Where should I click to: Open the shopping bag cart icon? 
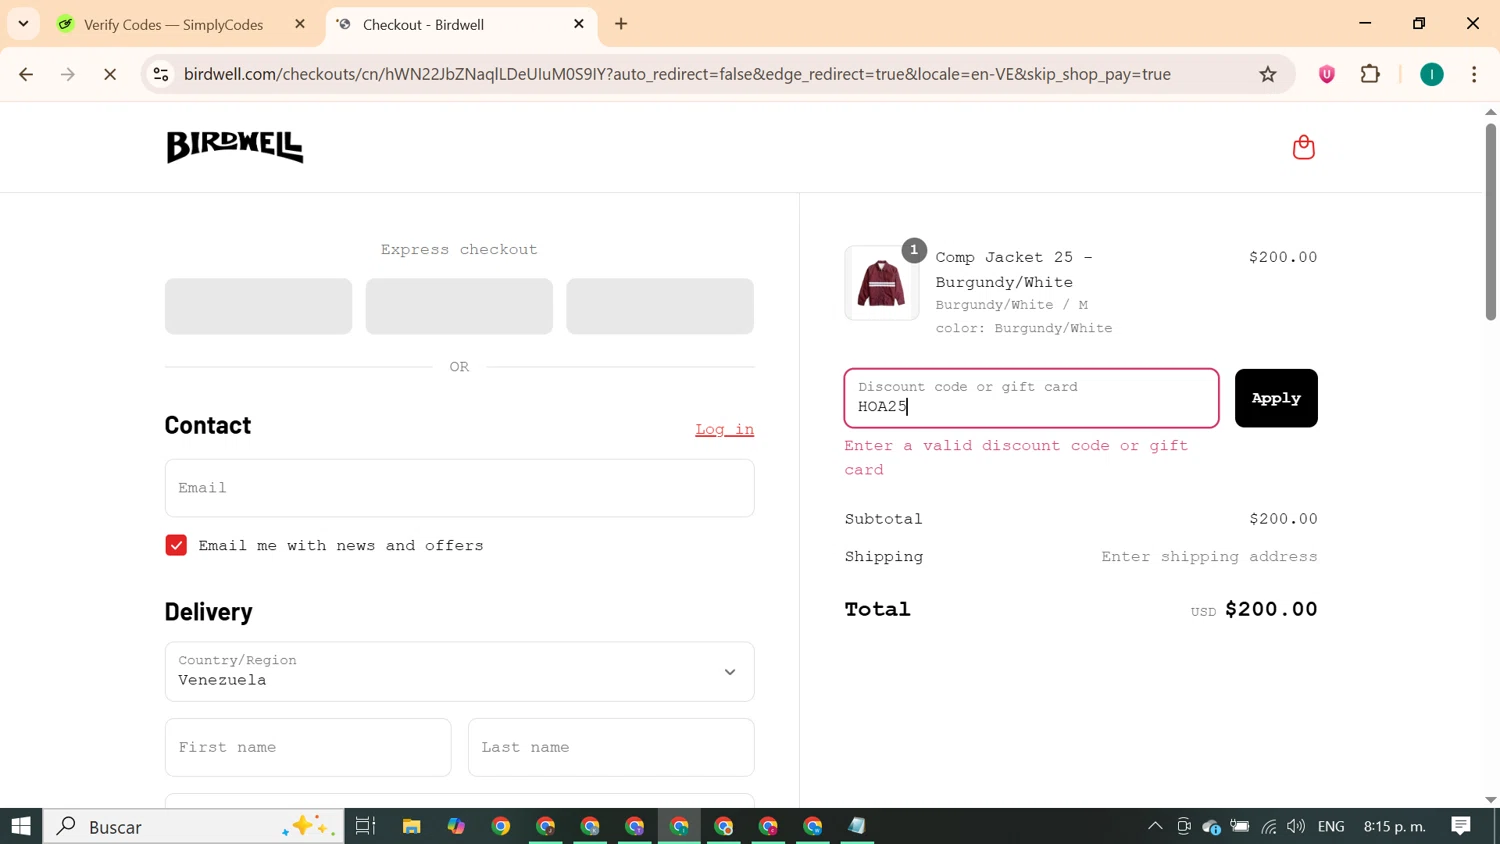pyautogui.click(x=1303, y=147)
